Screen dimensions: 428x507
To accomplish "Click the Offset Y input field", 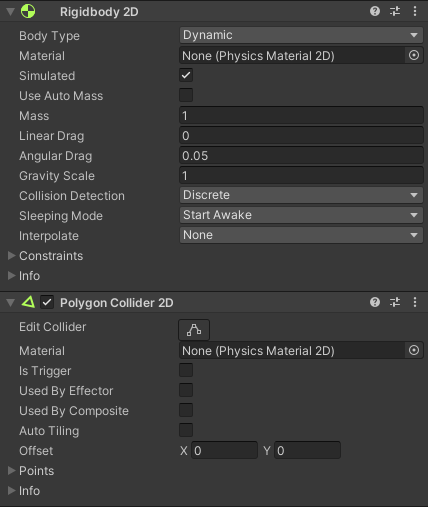I will coord(307,450).
